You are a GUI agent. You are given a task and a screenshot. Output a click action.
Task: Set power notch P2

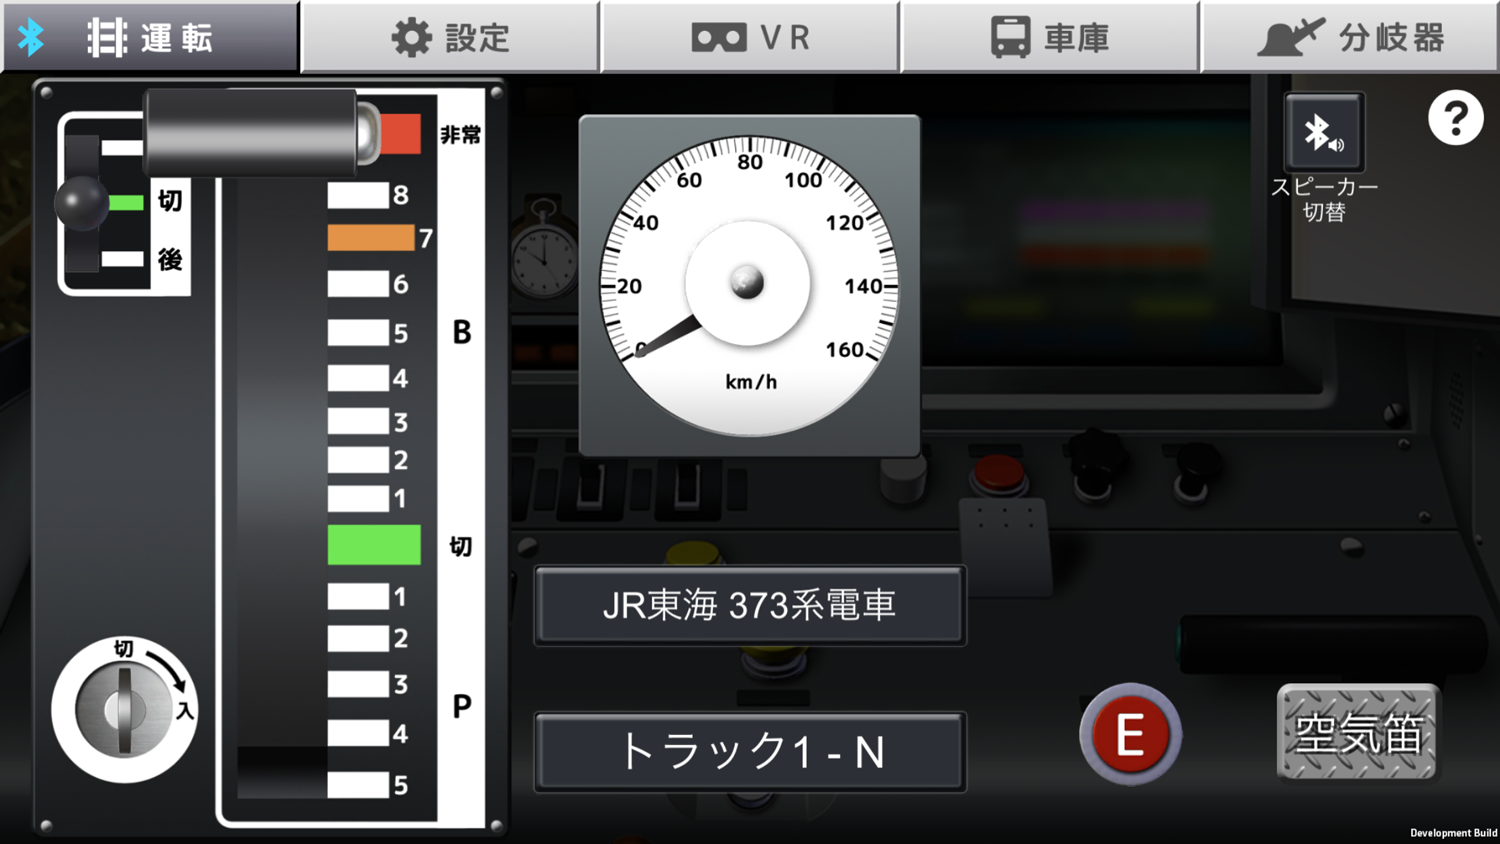(x=358, y=639)
